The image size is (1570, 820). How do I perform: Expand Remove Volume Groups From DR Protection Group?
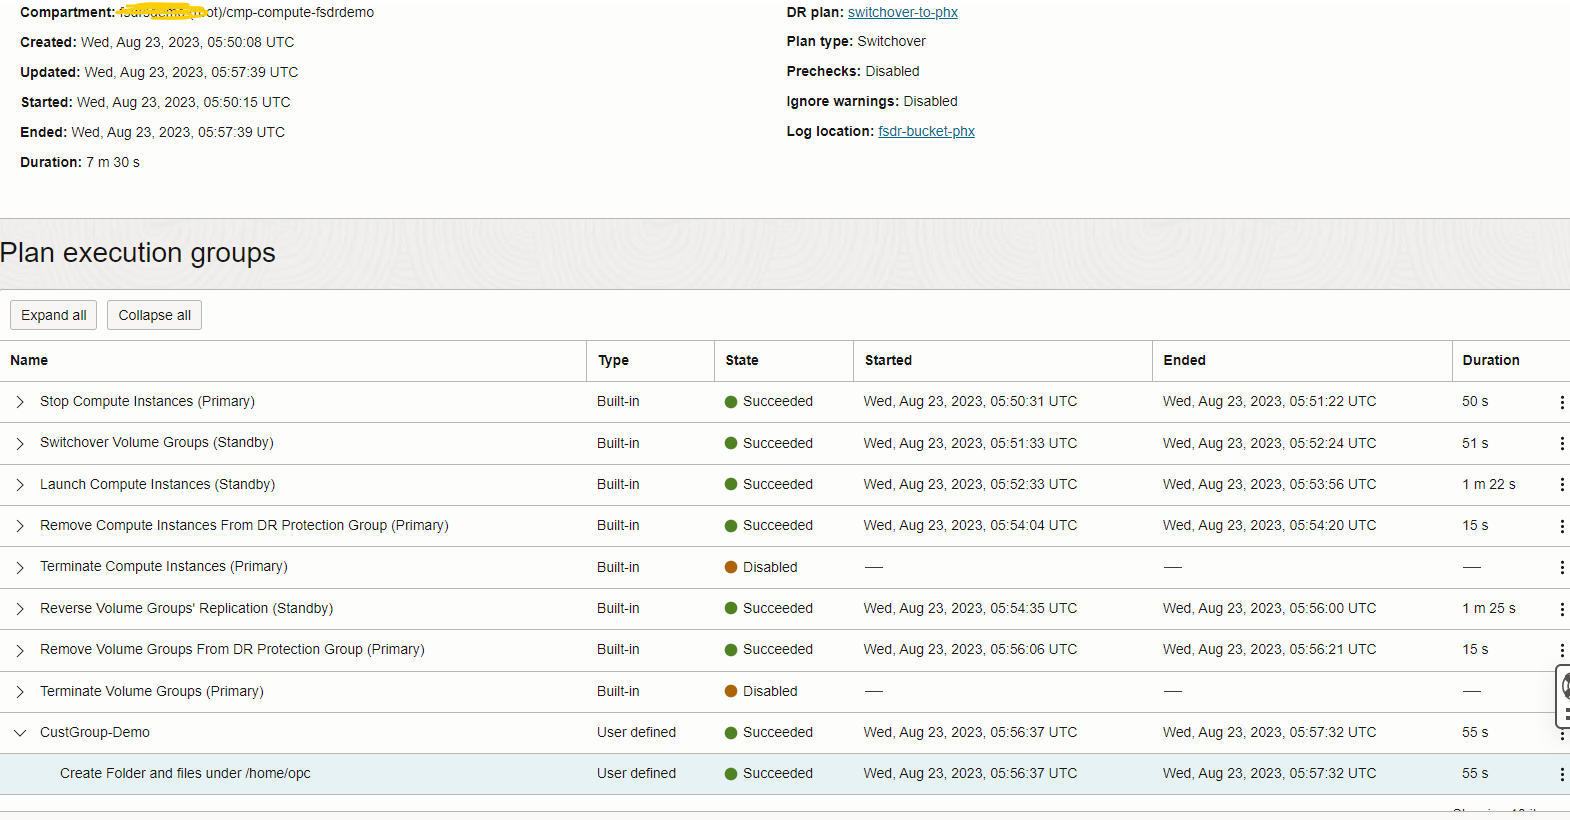20,650
